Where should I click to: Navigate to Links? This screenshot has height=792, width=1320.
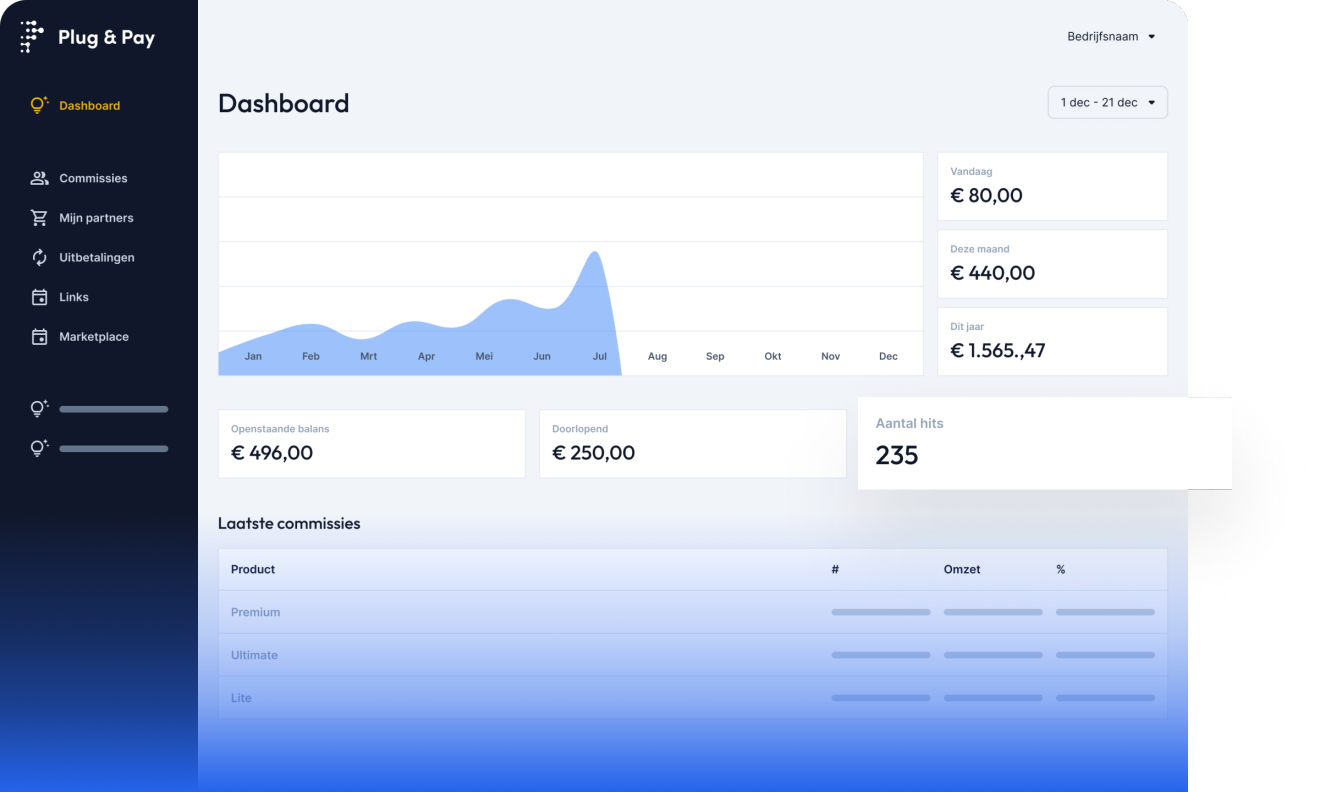point(73,297)
